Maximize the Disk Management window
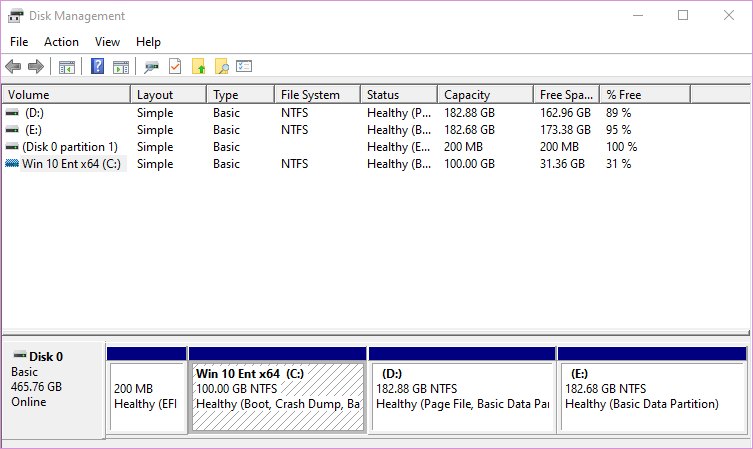Screen dimensions: 753x449 point(683,15)
